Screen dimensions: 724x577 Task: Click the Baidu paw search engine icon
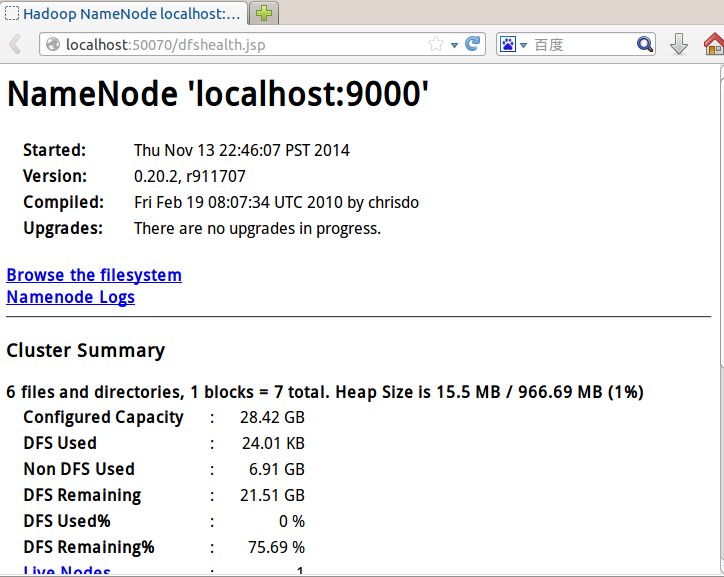[507, 44]
